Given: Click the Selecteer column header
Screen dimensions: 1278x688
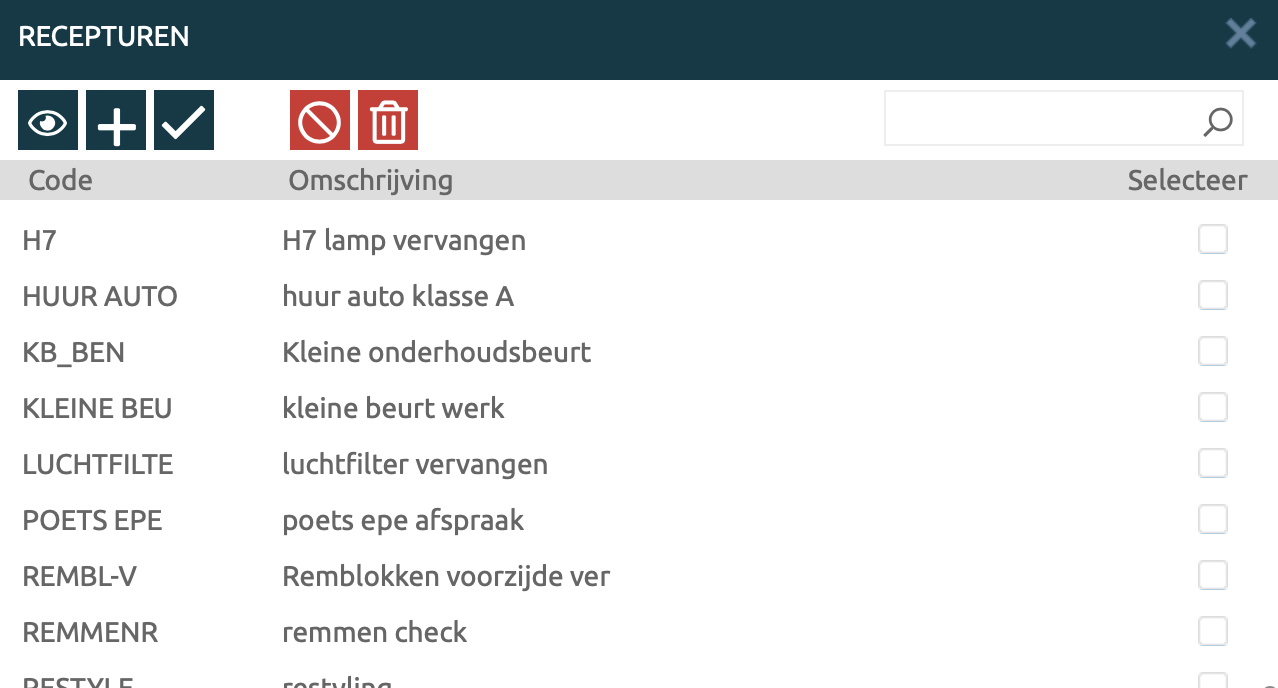Looking at the screenshot, I should [x=1187, y=180].
